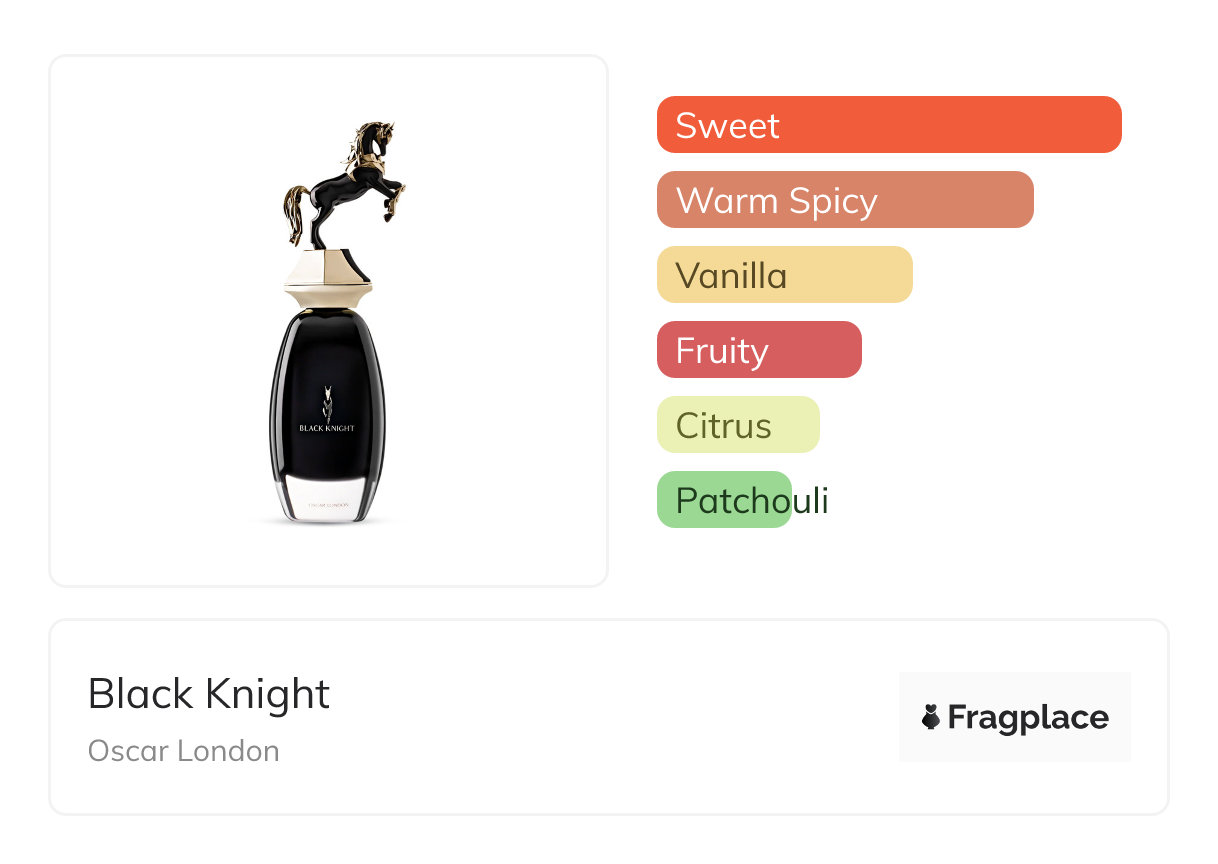Screen dimensions: 1218x864
Task: Open the Black Knight perfume title
Action: [x=208, y=693]
